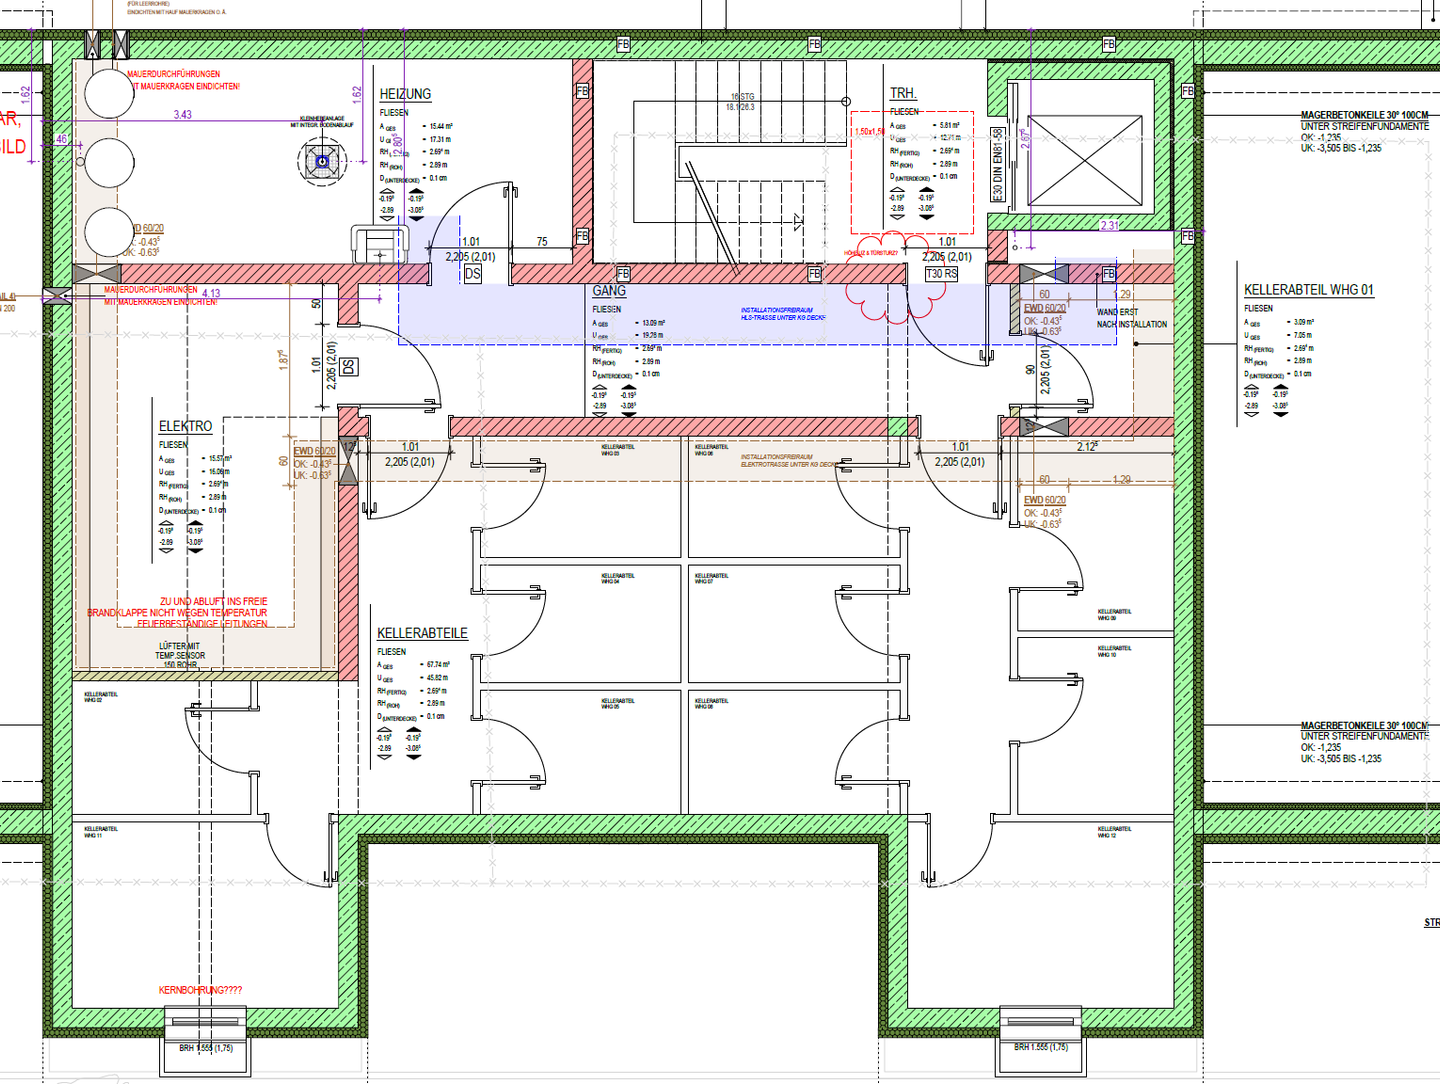1440x1084 pixels.
Task: Select the topmost circular pipe opening at left wall
Action: [109, 93]
